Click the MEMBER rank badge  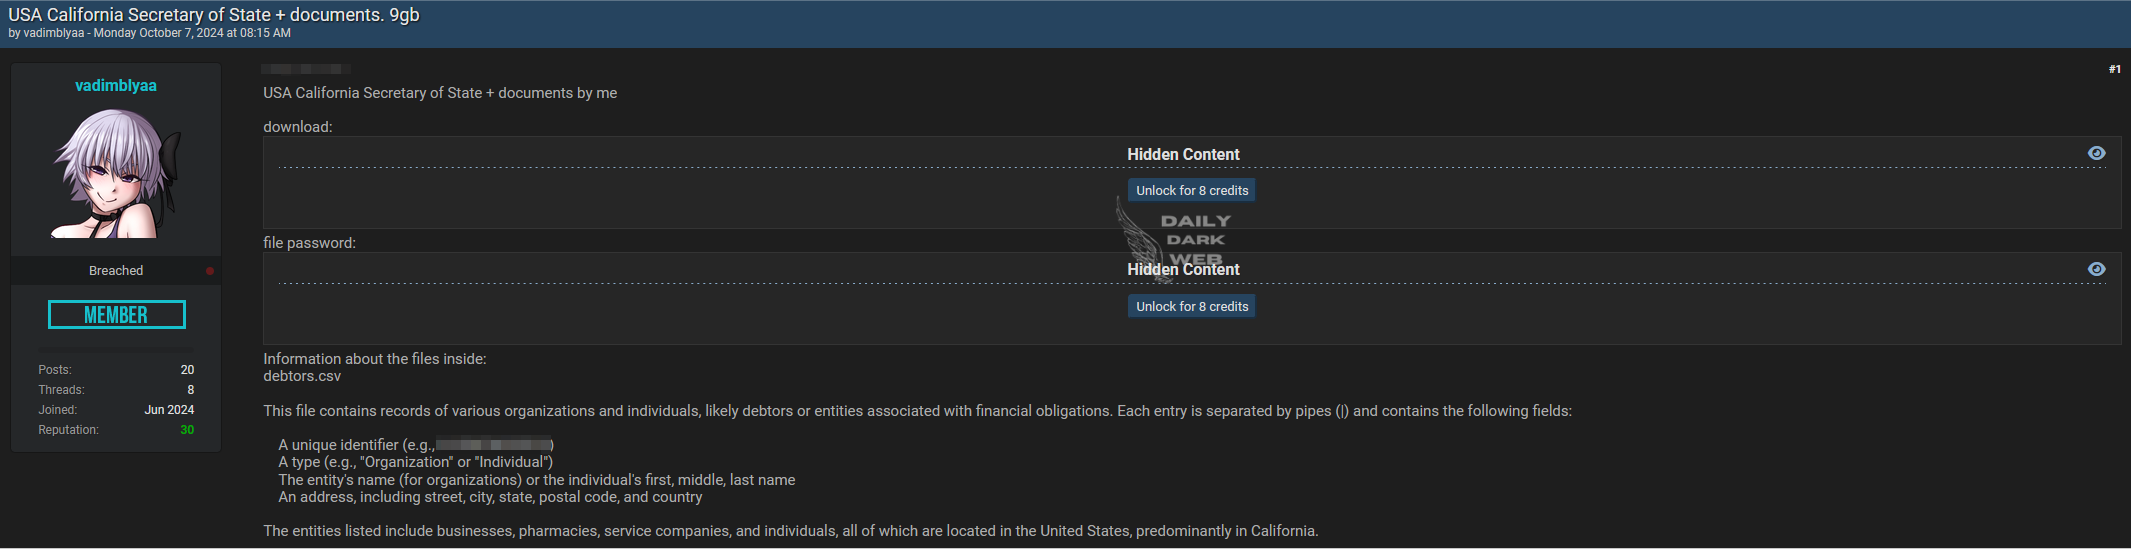116,315
